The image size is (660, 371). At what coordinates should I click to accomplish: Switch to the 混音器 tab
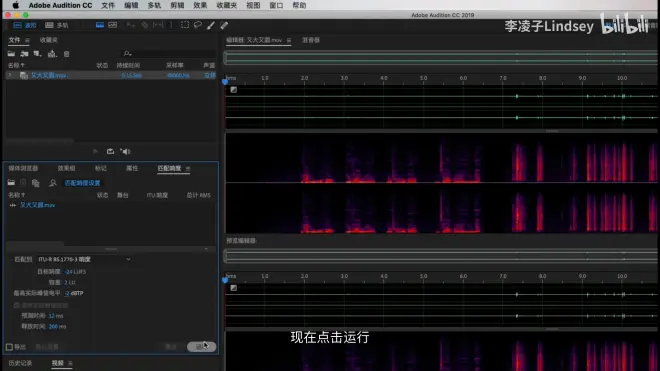[311, 40]
